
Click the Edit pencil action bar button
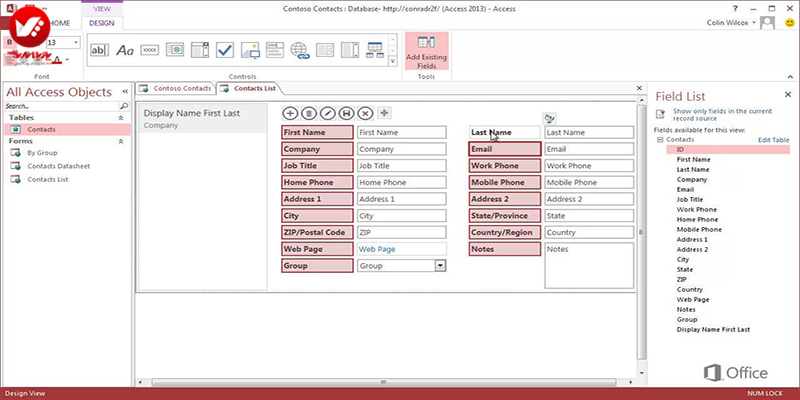point(328,113)
